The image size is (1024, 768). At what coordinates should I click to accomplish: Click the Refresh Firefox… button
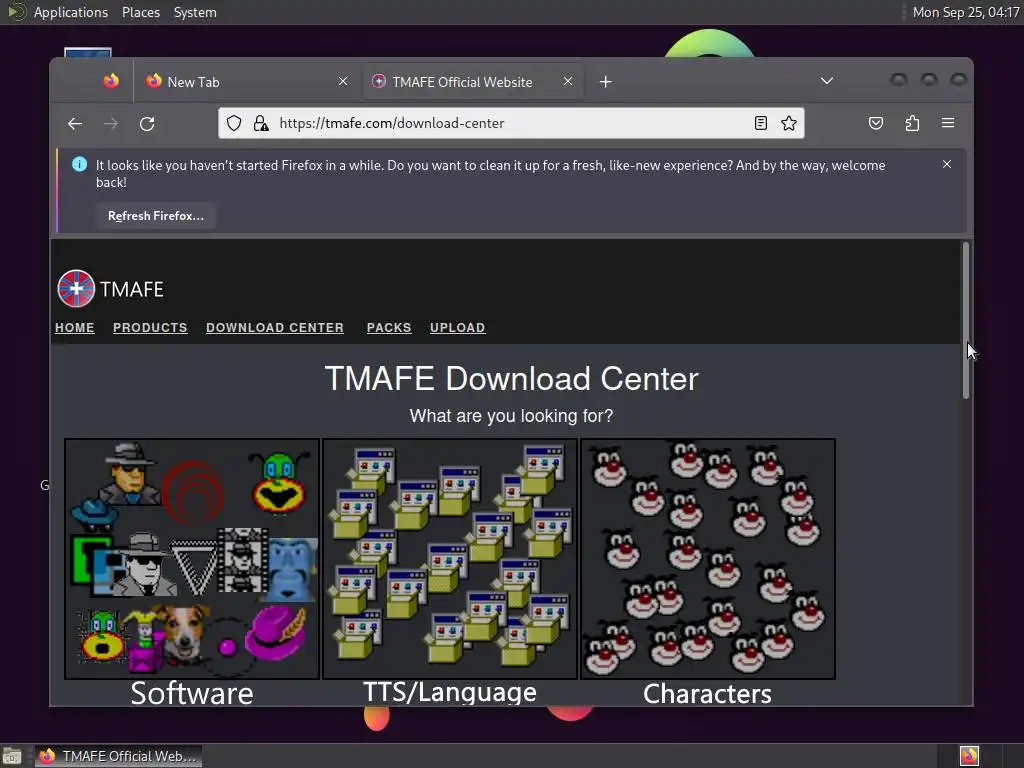coord(156,216)
